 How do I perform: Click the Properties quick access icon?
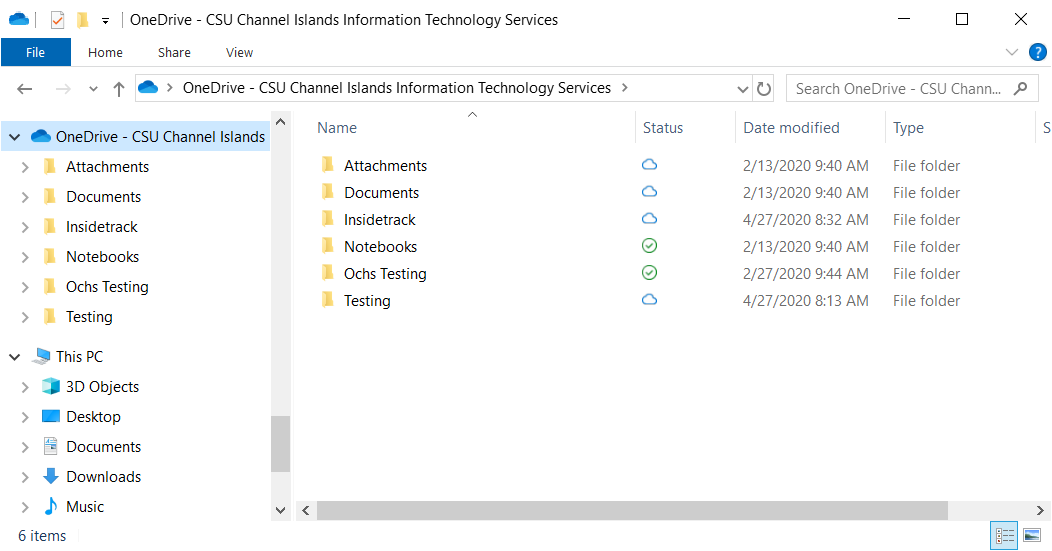click(x=58, y=20)
